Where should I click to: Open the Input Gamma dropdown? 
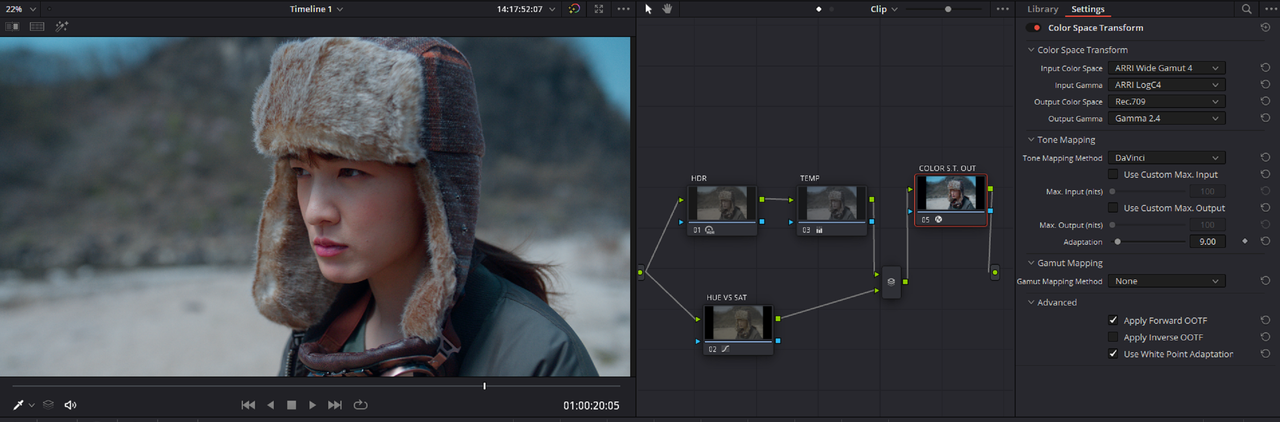[1167, 85]
